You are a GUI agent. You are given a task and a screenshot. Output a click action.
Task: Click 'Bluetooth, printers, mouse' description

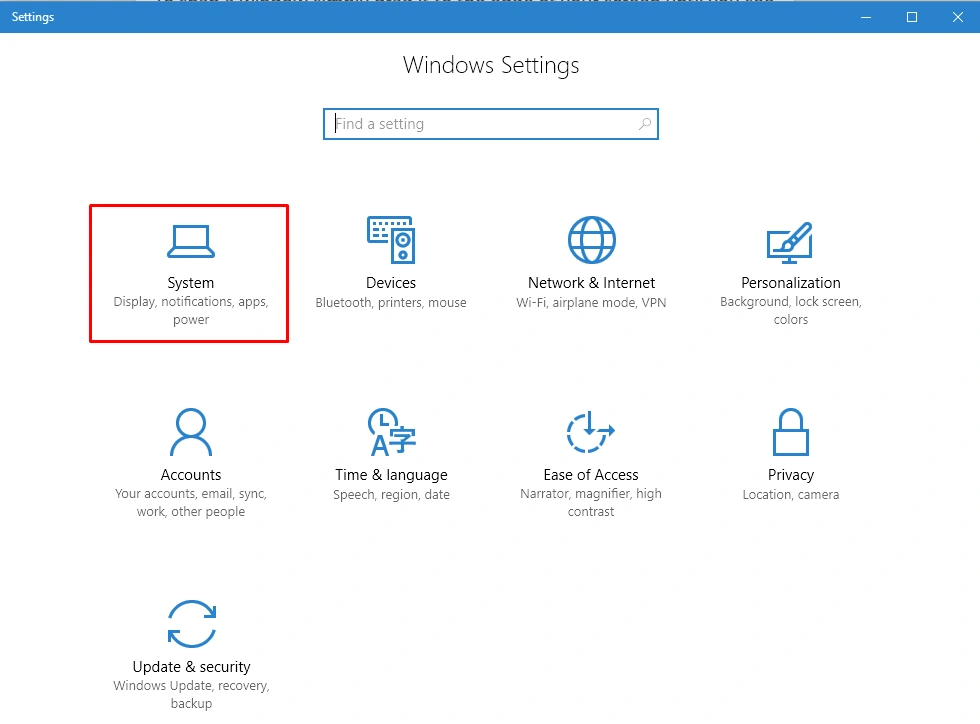click(391, 303)
